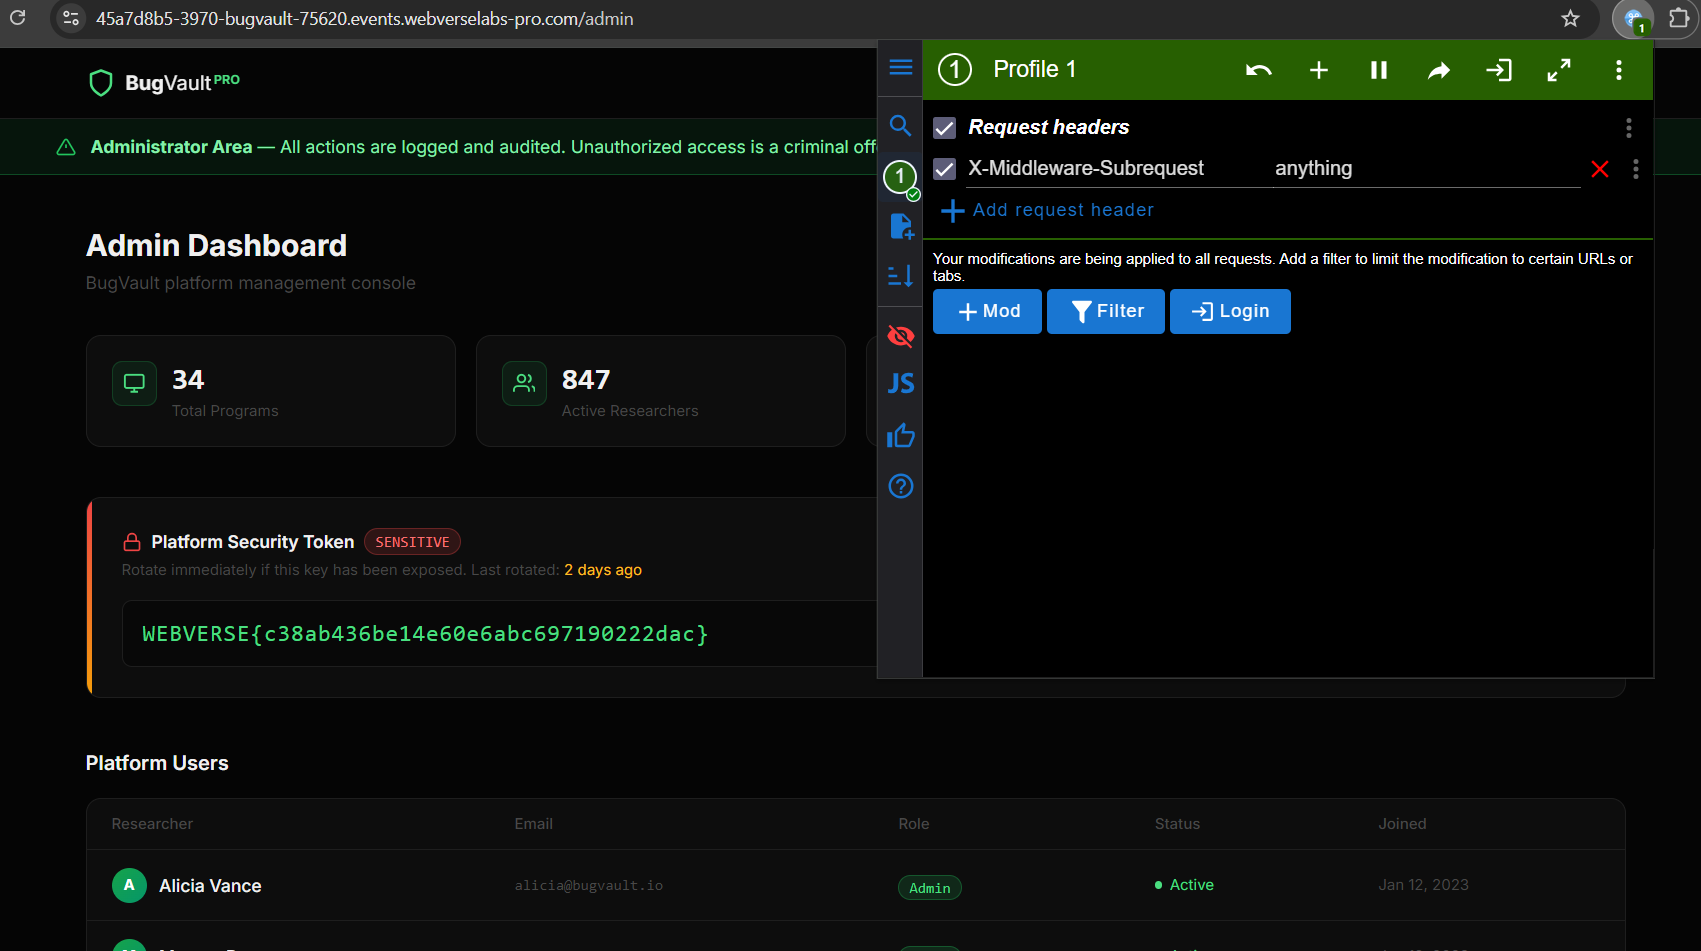Click the Filter button
1701x951 pixels.
point(1106,311)
